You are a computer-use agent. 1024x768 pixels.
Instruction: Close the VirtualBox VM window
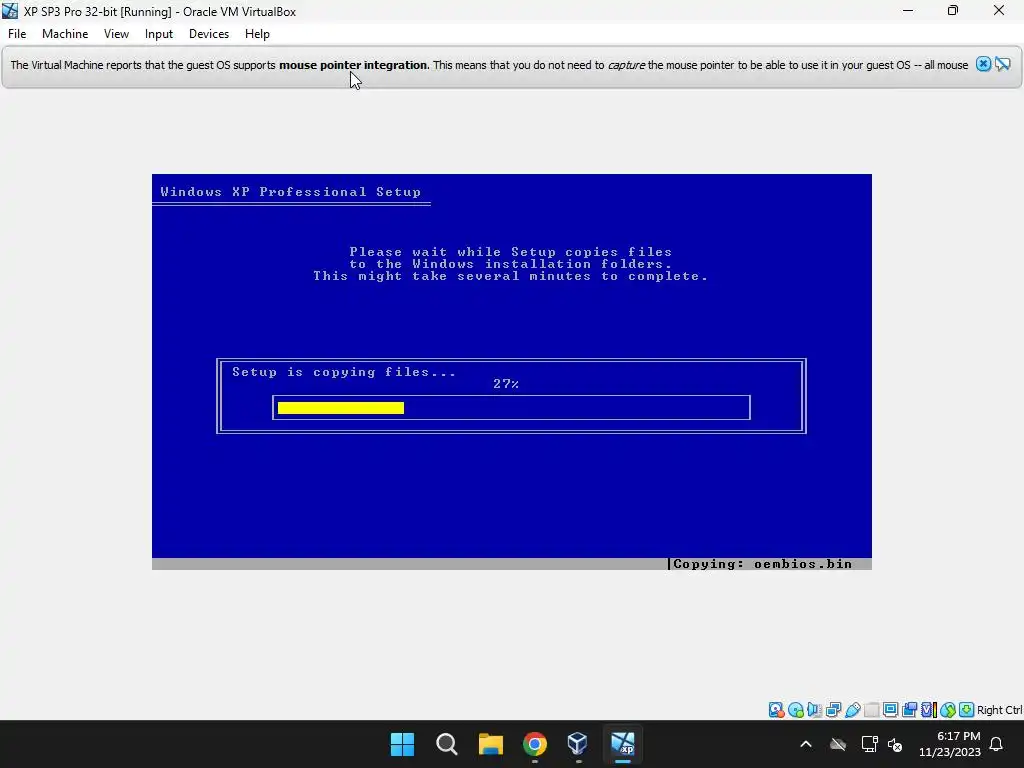pyautogui.click(x=999, y=11)
